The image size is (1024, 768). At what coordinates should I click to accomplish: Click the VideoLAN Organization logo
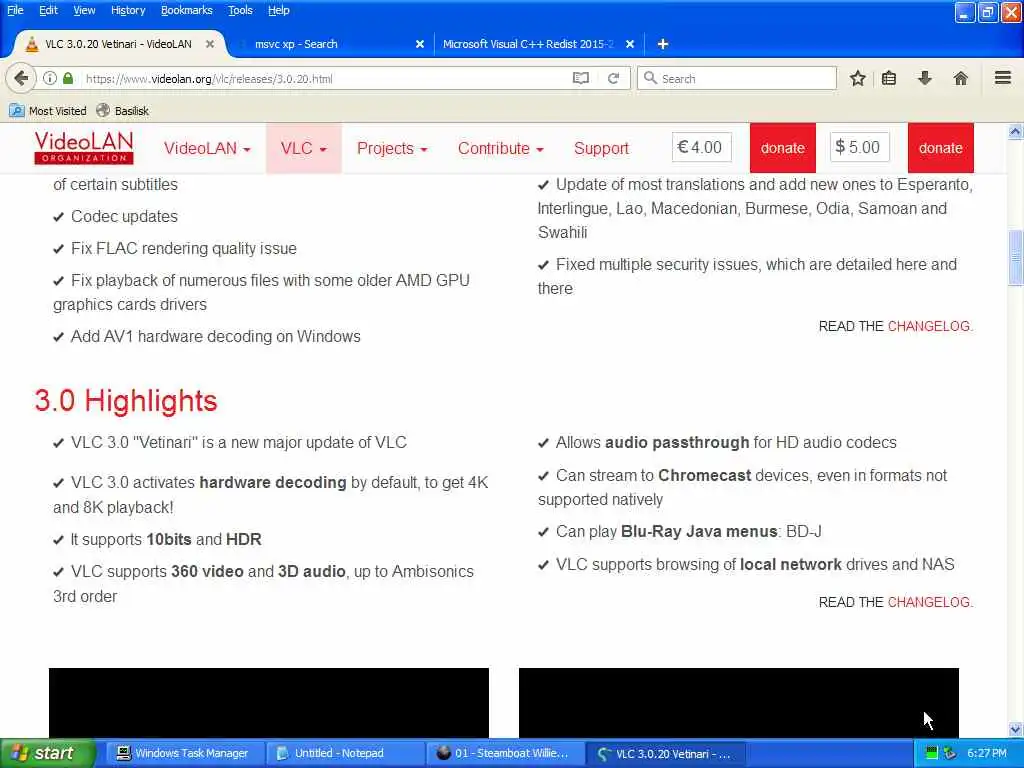[84, 148]
